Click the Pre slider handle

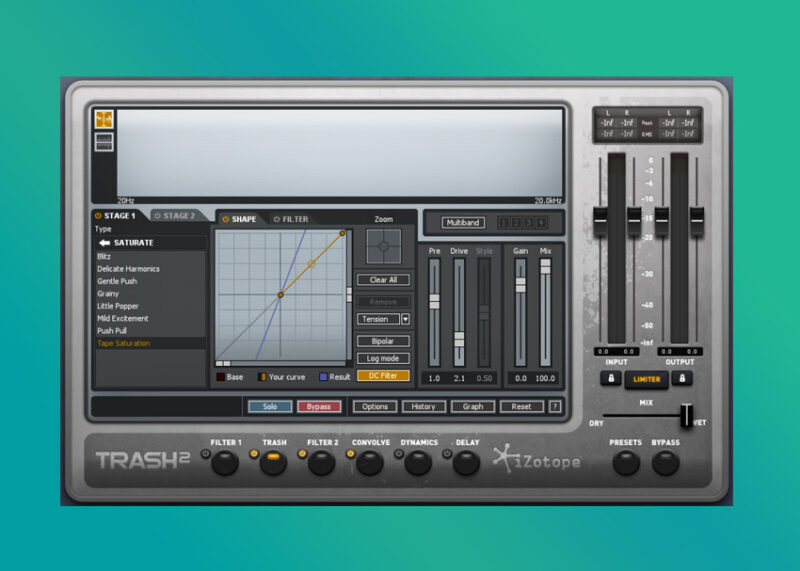[434, 302]
